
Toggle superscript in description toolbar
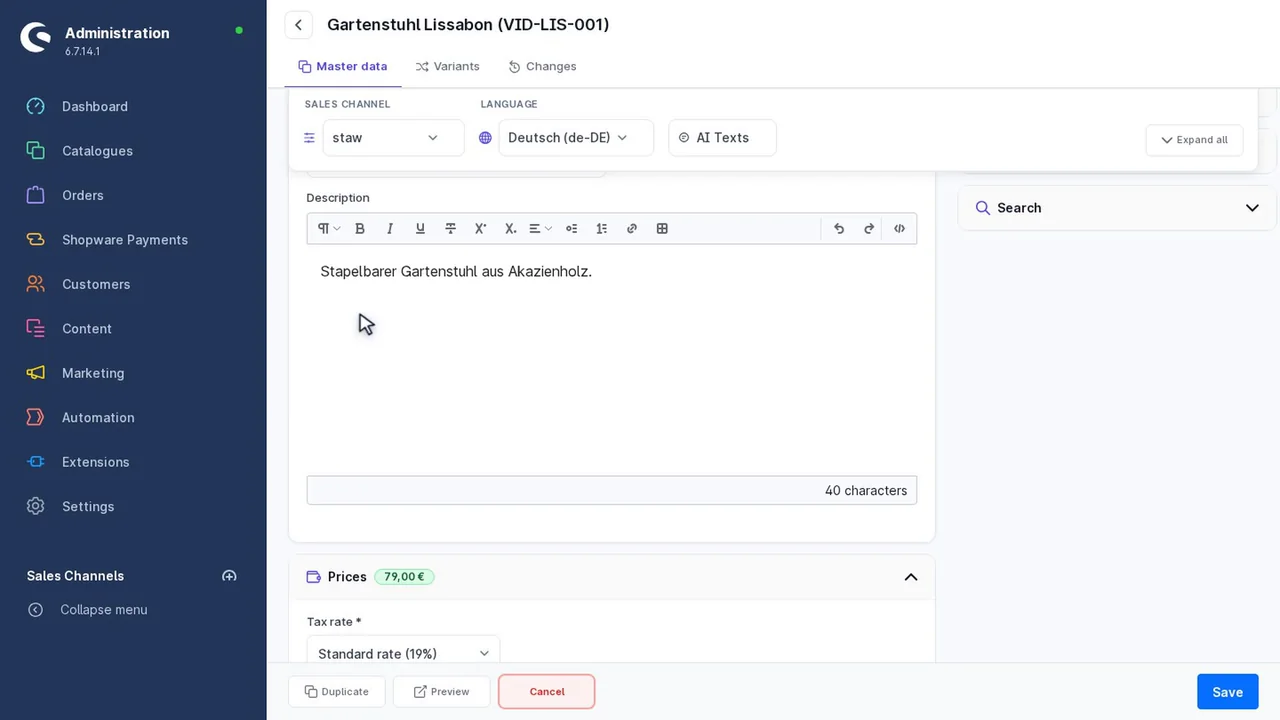coord(480,229)
